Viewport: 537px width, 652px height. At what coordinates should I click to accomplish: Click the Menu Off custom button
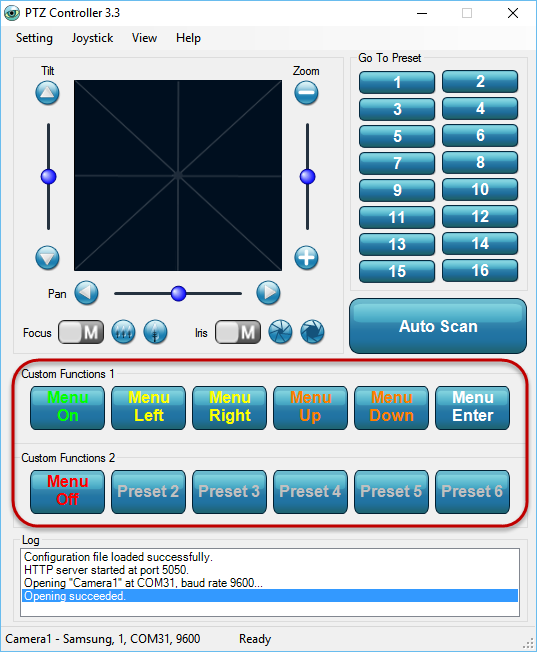tap(67, 492)
